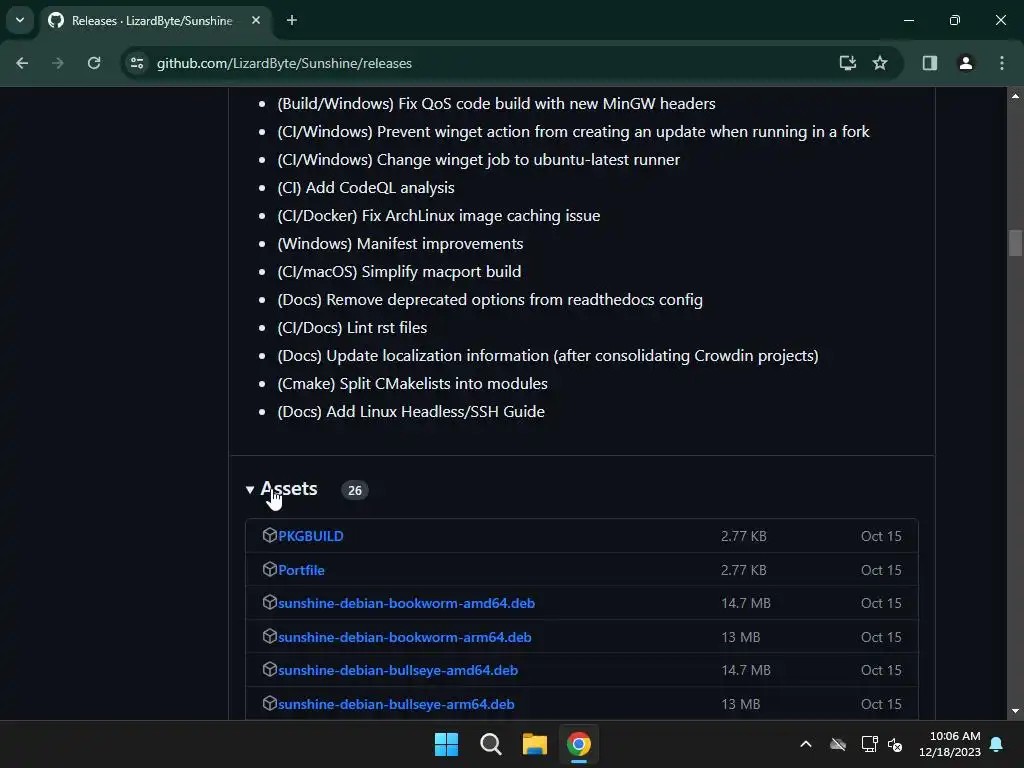Open network display tray icon
Screen dimensions: 1024x768
[869, 744]
